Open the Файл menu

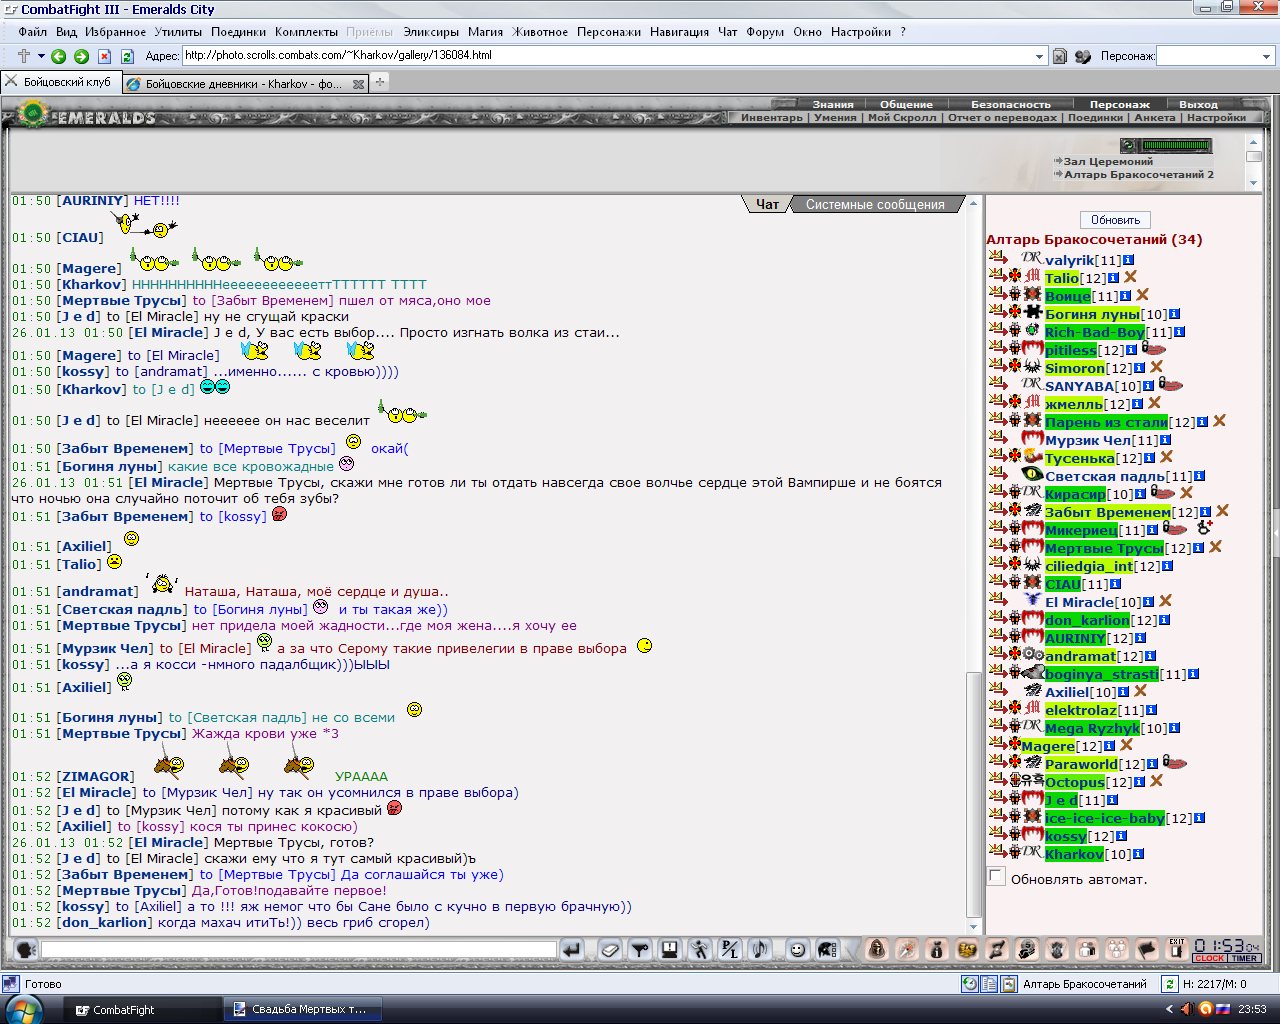pos(32,32)
